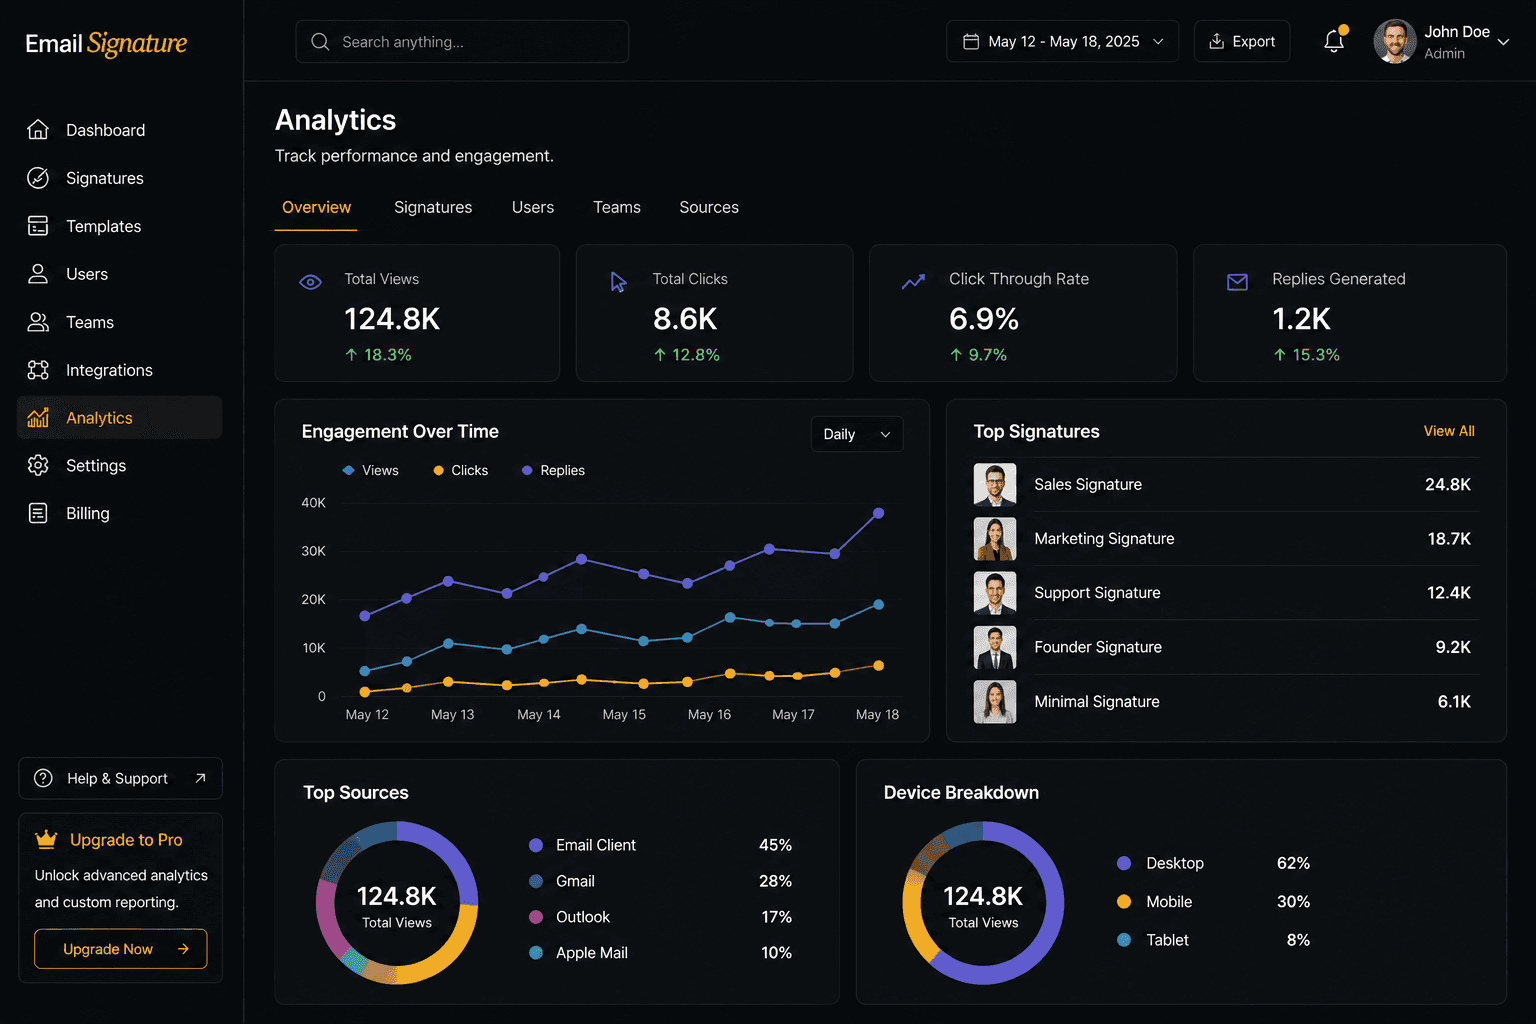Click the Templates icon in sidebar
The image size is (1536, 1024).
[38, 226]
